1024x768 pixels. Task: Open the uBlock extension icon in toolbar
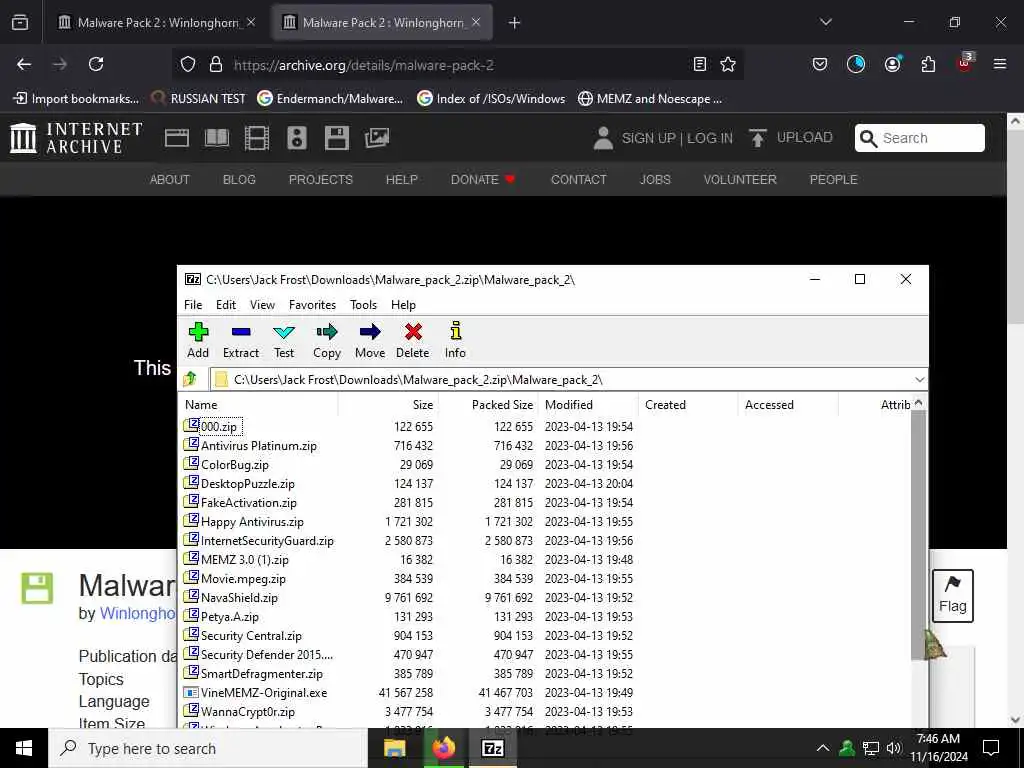point(965,63)
